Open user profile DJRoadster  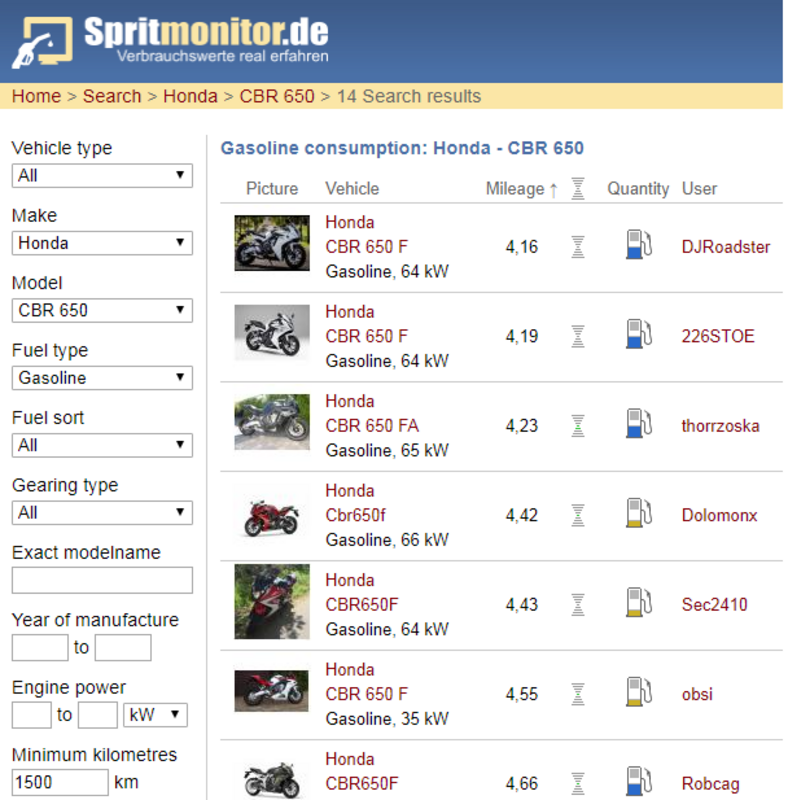pyautogui.click(x=726, y=247)
